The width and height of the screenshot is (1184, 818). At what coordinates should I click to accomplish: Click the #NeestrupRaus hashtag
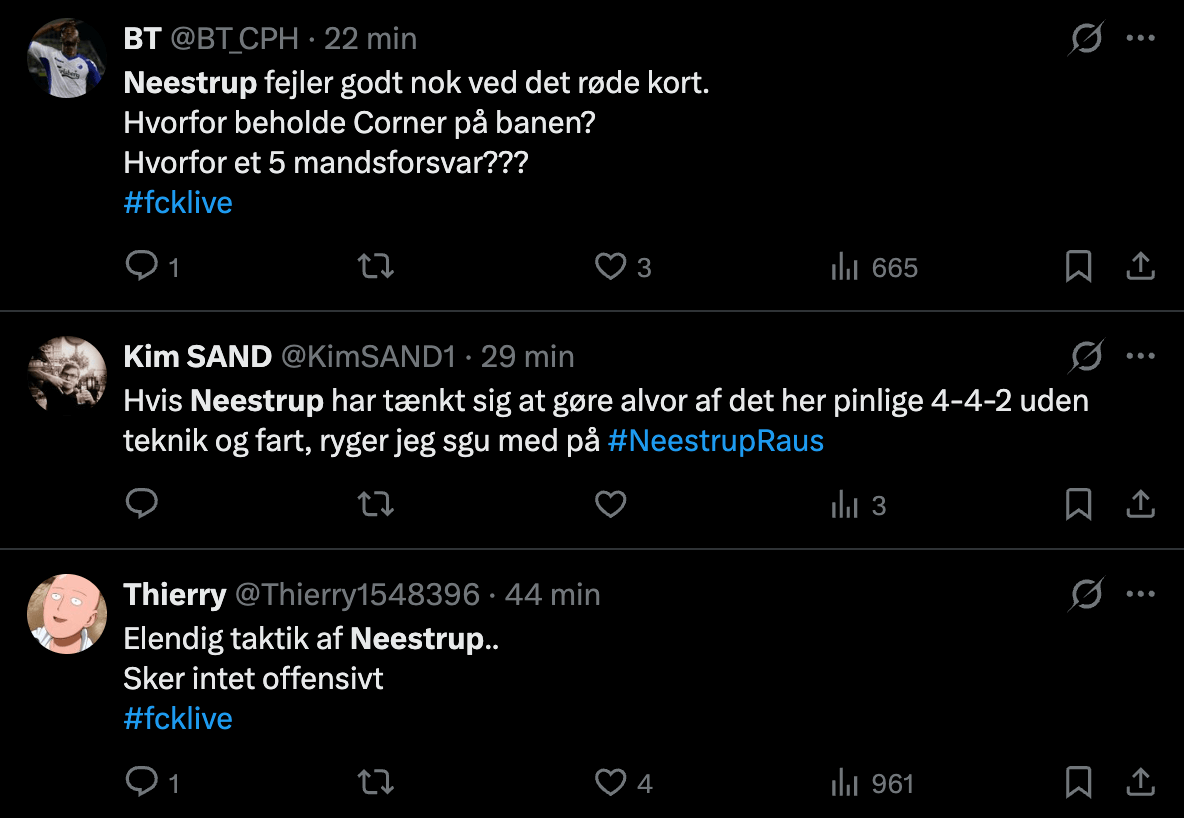[715, 441]
